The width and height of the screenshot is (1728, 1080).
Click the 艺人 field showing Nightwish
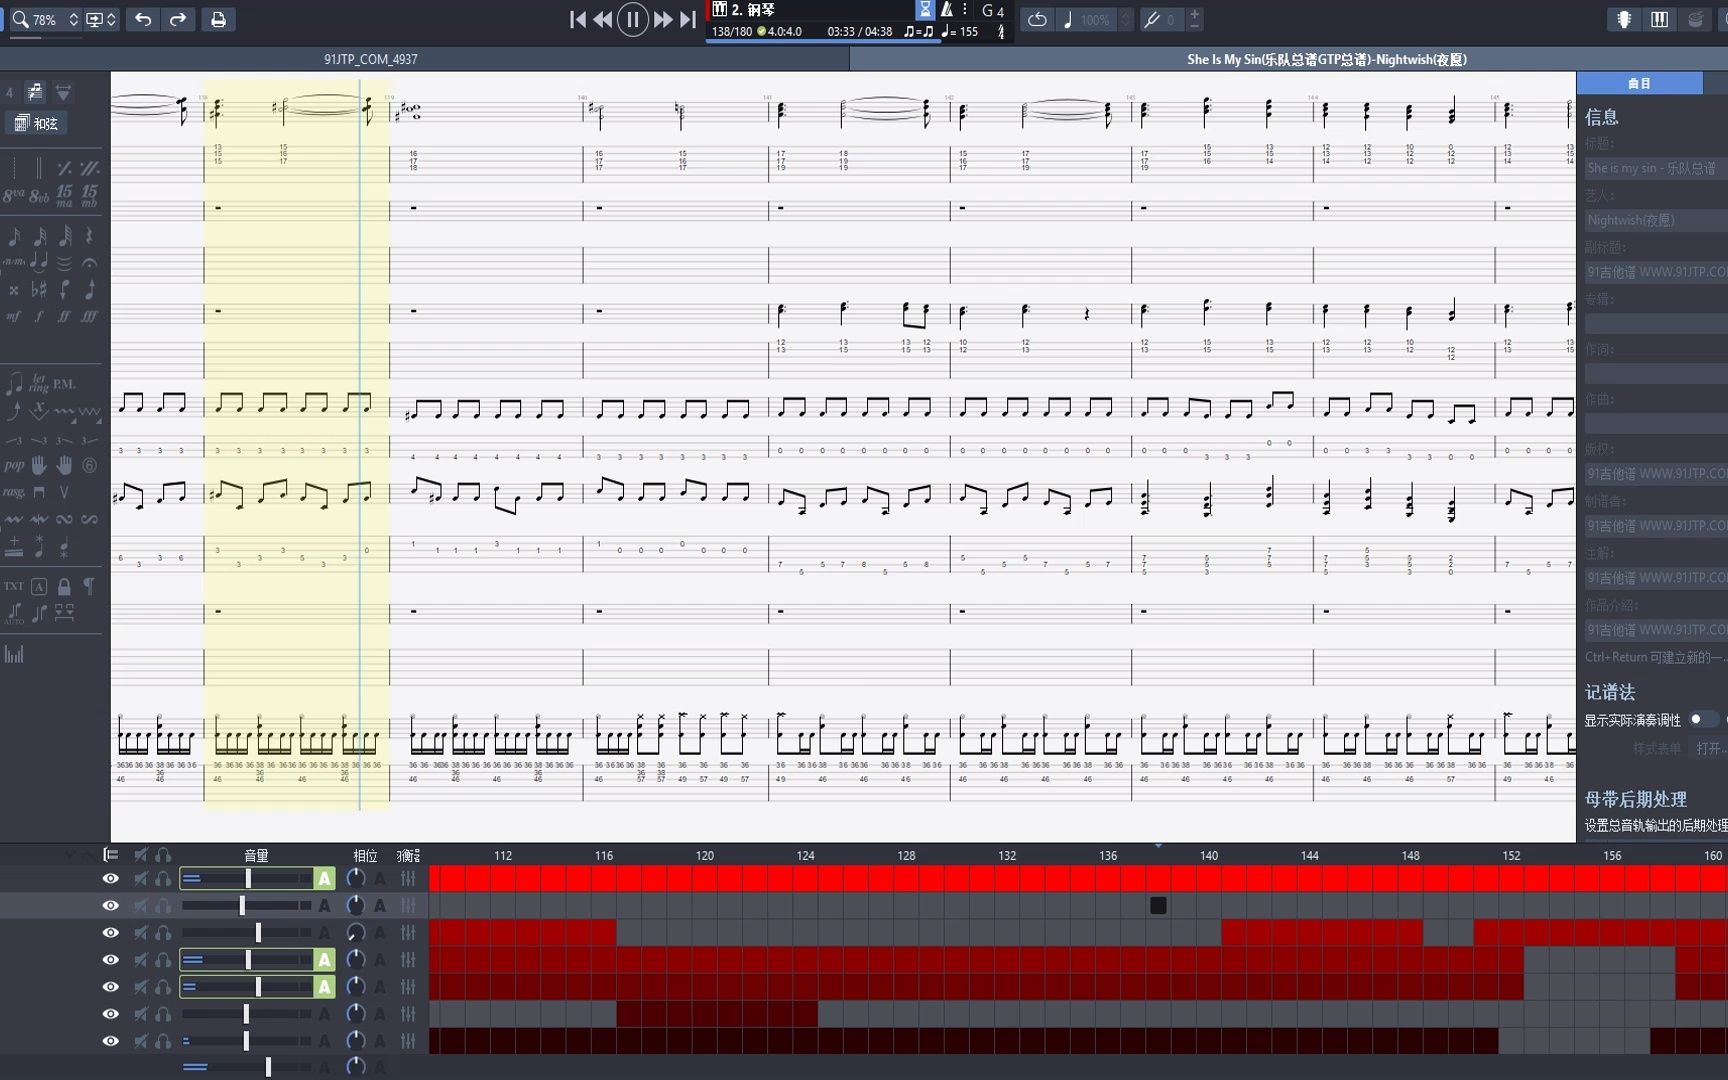click(x=1656, y=220)
